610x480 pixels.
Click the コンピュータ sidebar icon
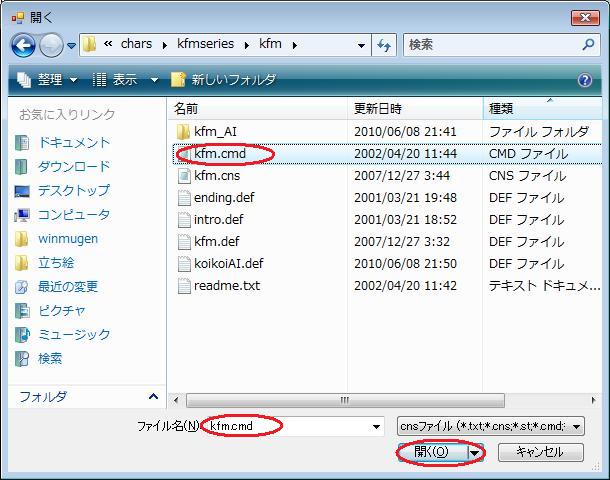(22, 215)
